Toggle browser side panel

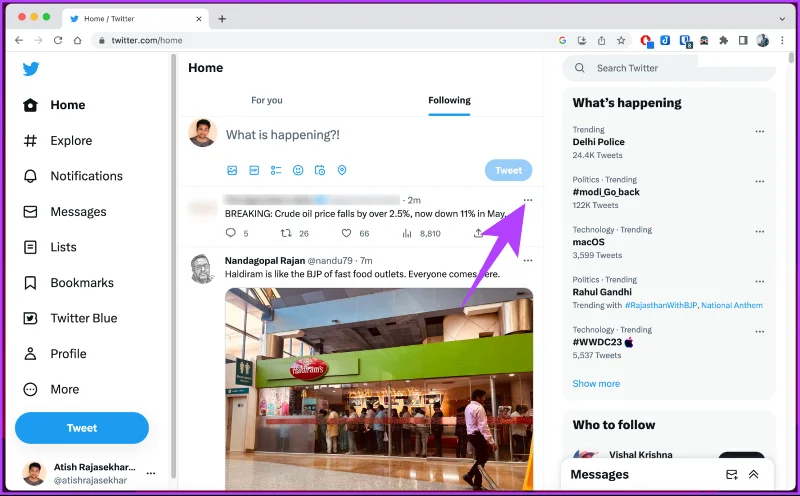point(743,40)
